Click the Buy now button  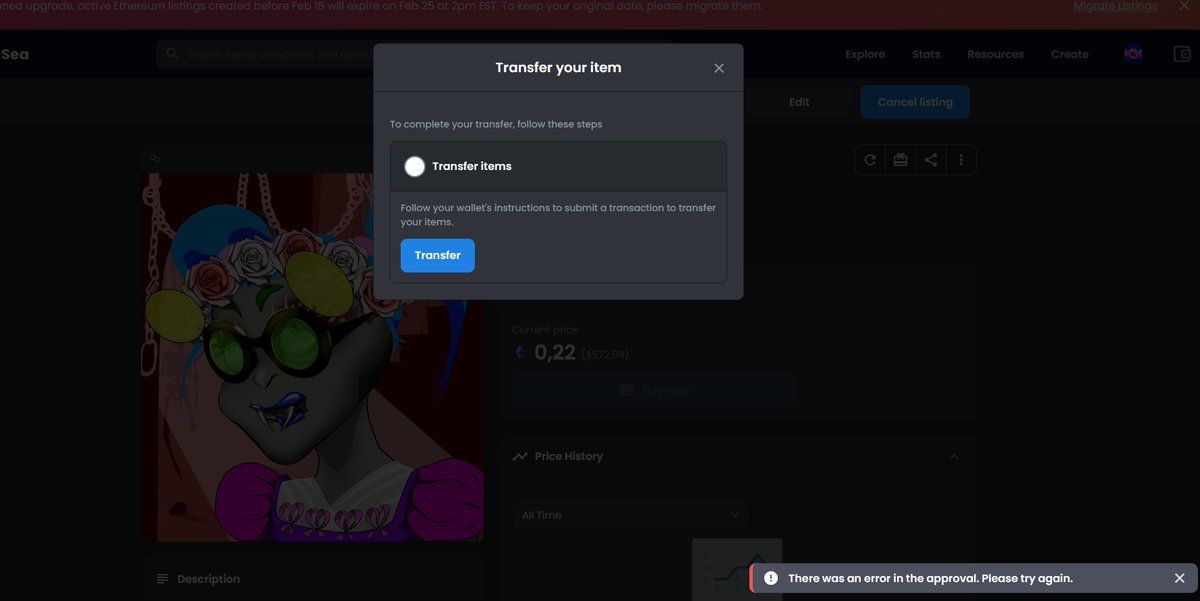coord(654,390)
